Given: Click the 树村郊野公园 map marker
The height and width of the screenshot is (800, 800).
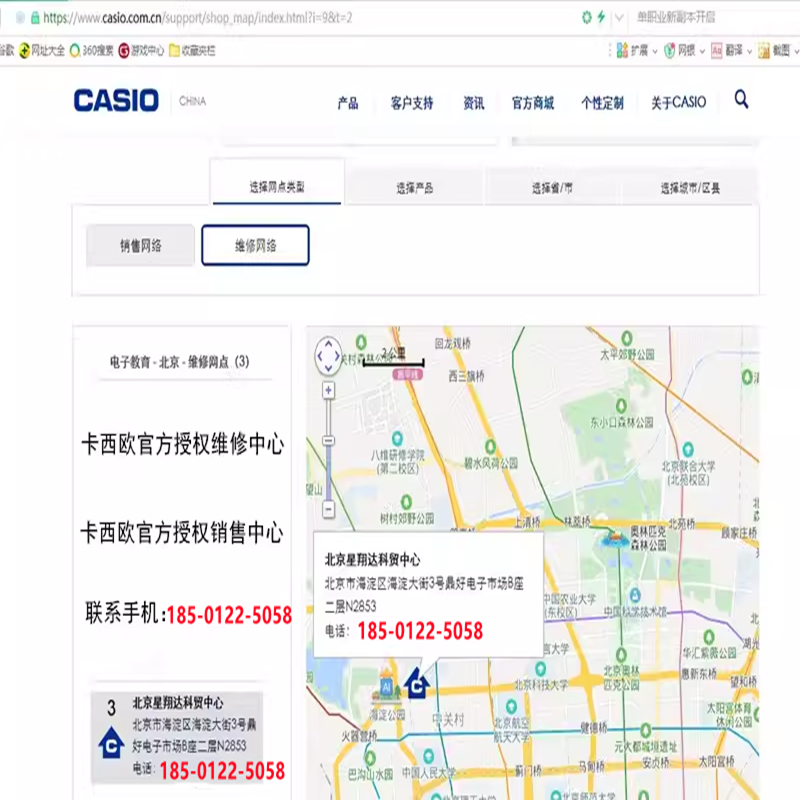Looking at the screenshot, I should pos(406,502).
